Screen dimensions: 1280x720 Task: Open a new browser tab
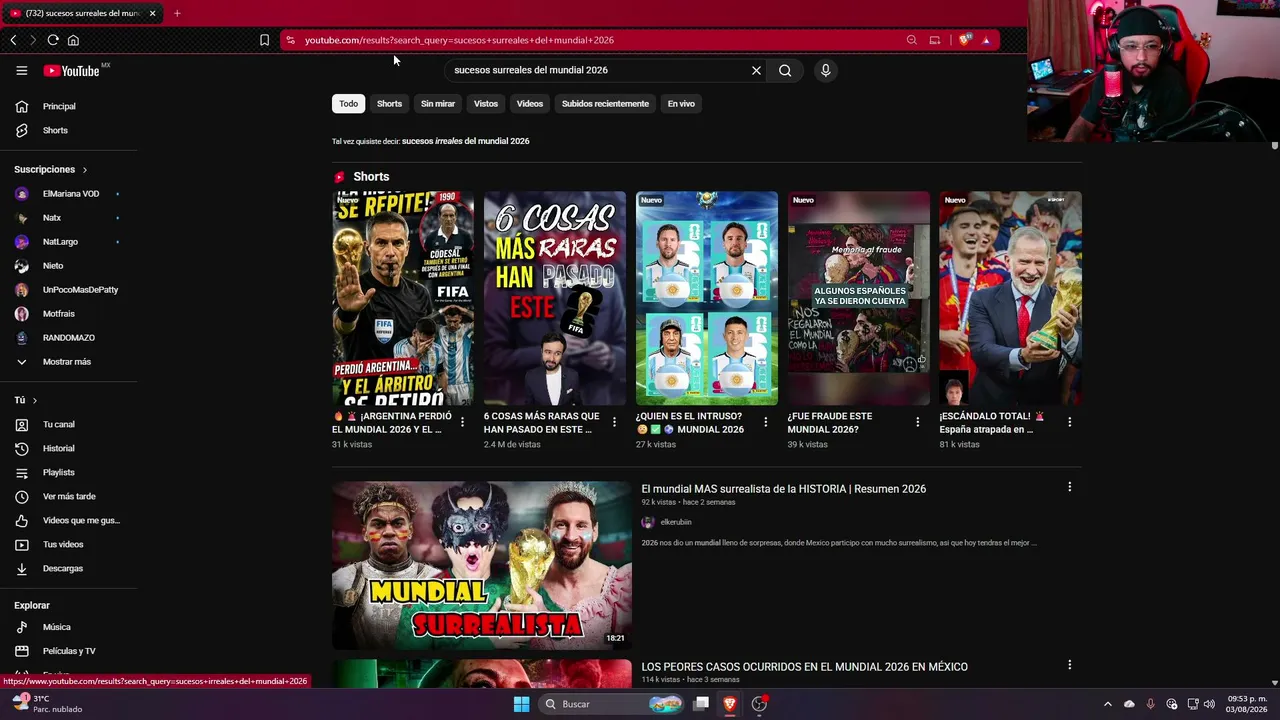point(177,13)
